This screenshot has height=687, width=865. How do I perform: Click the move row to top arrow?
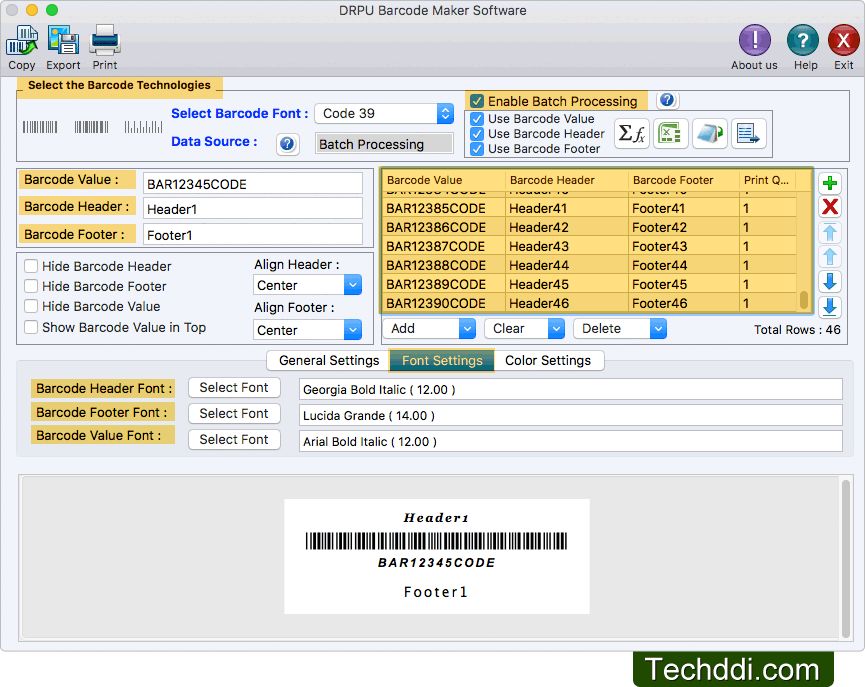pos(830,232)
